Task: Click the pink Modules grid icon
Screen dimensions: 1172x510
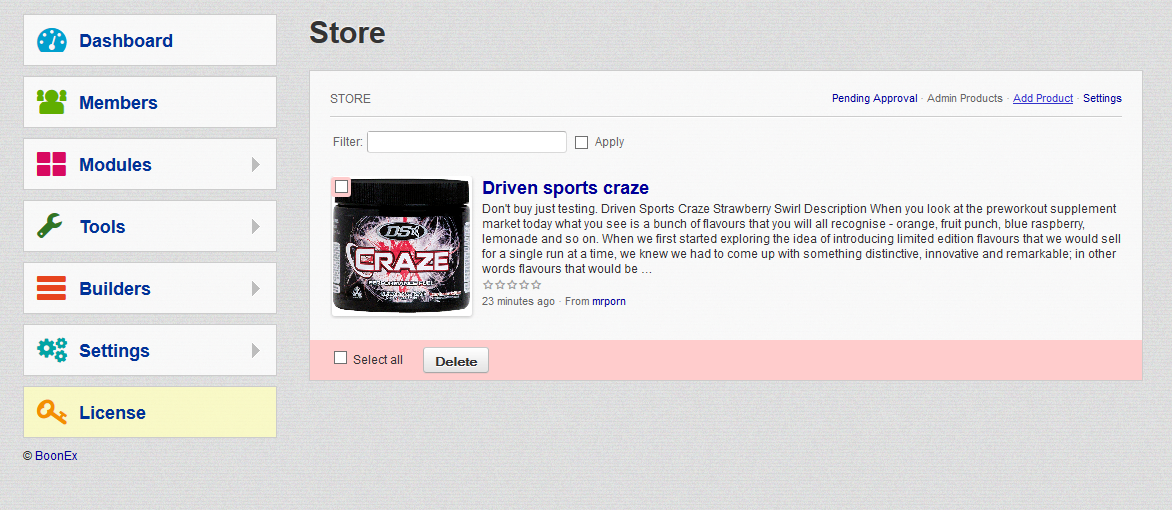Action: [x=52, y=165]
